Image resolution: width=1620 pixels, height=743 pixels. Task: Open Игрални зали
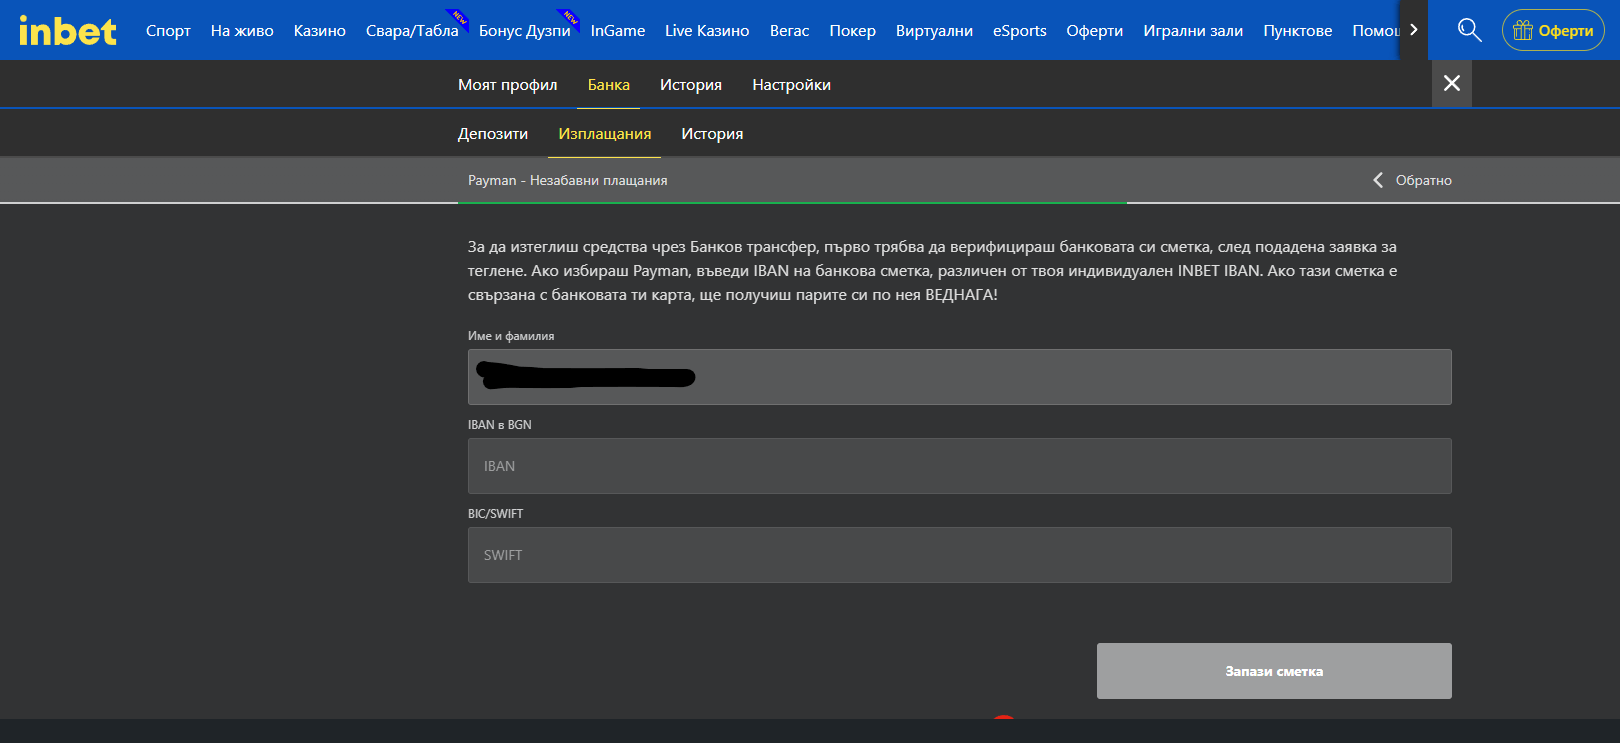pos(1193,31)
